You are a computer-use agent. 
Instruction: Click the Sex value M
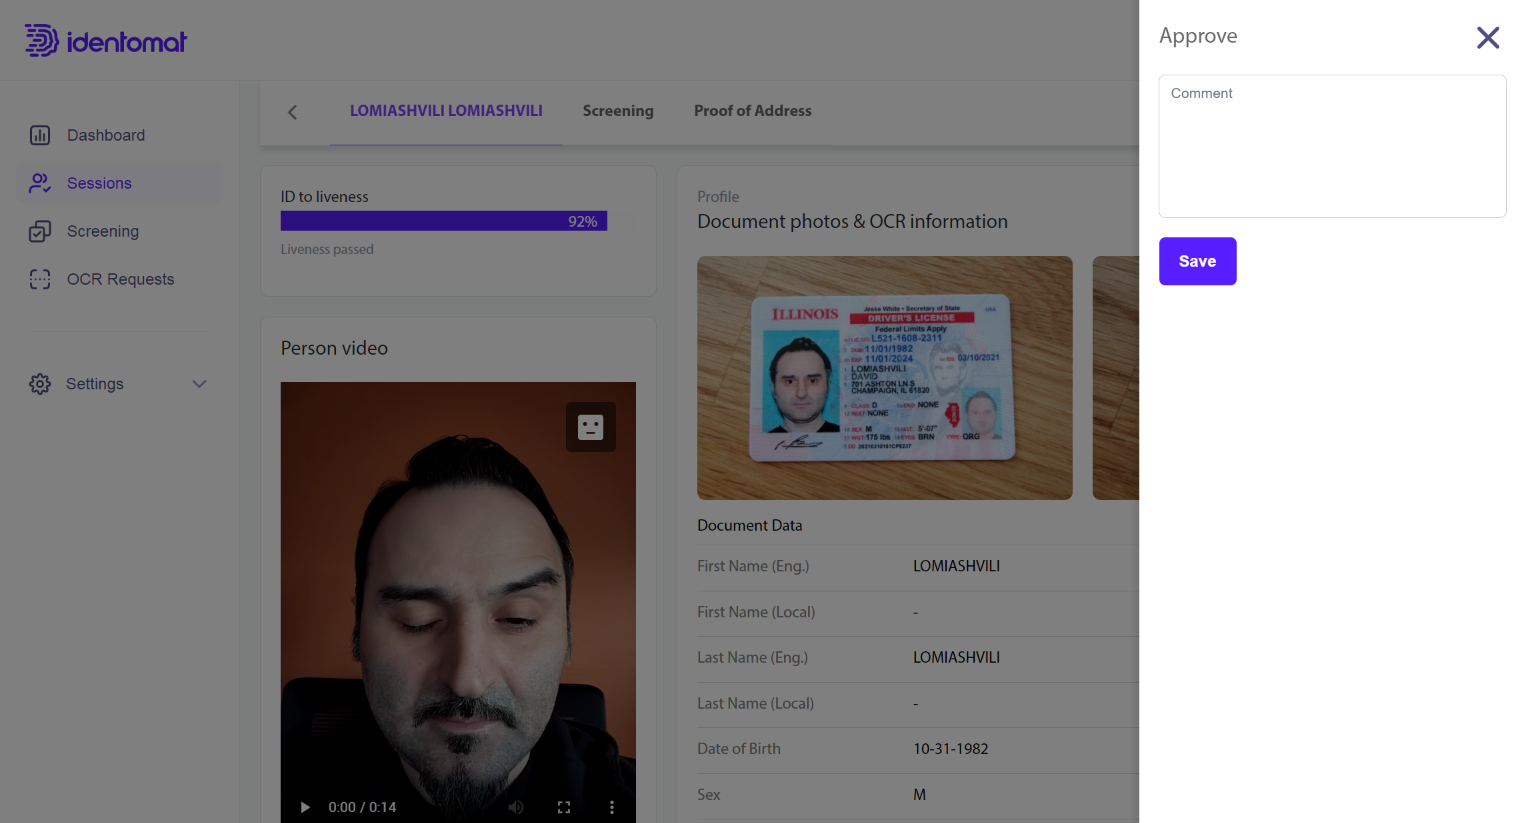[919, 795]
